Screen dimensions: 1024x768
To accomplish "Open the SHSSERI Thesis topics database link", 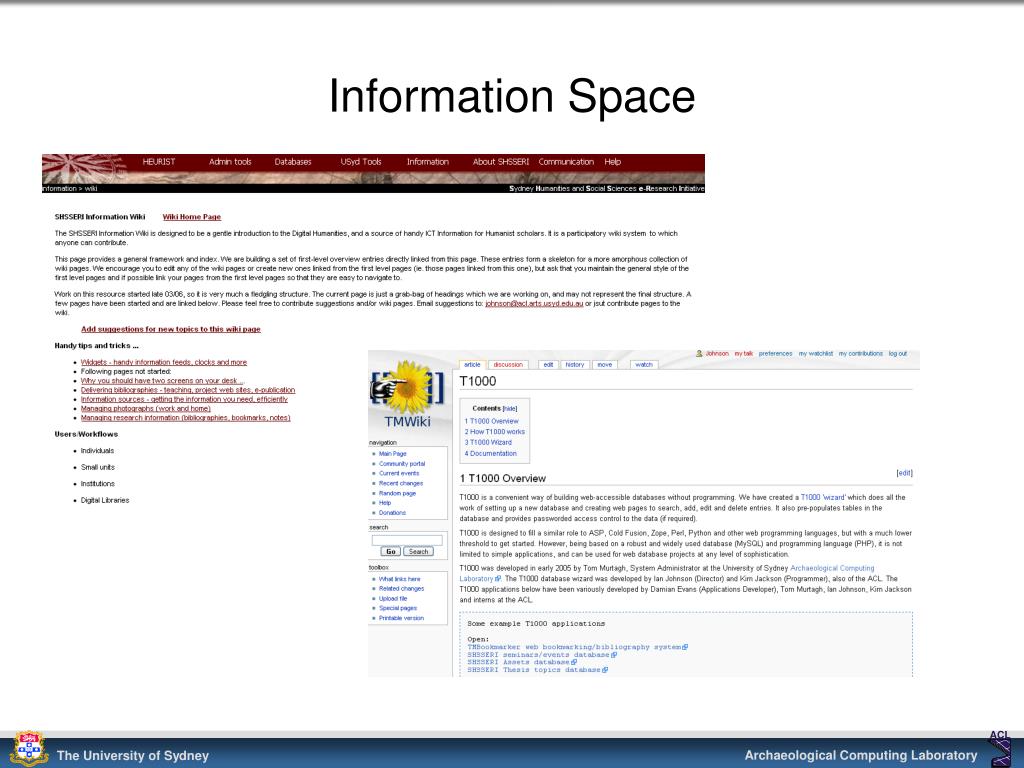I will tap(537, 670).
